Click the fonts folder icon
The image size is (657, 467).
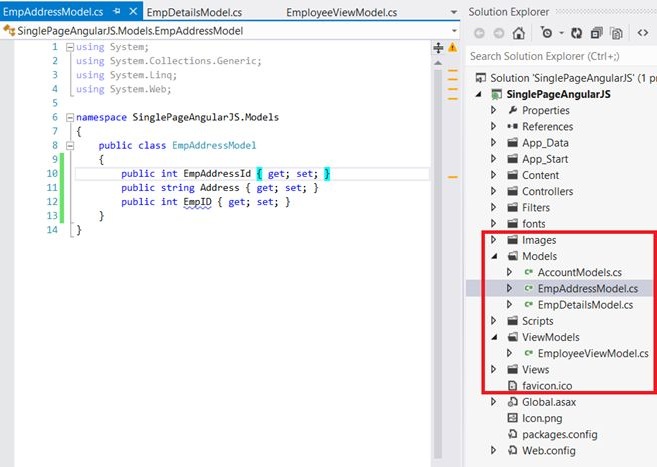(x=512, y=223)
